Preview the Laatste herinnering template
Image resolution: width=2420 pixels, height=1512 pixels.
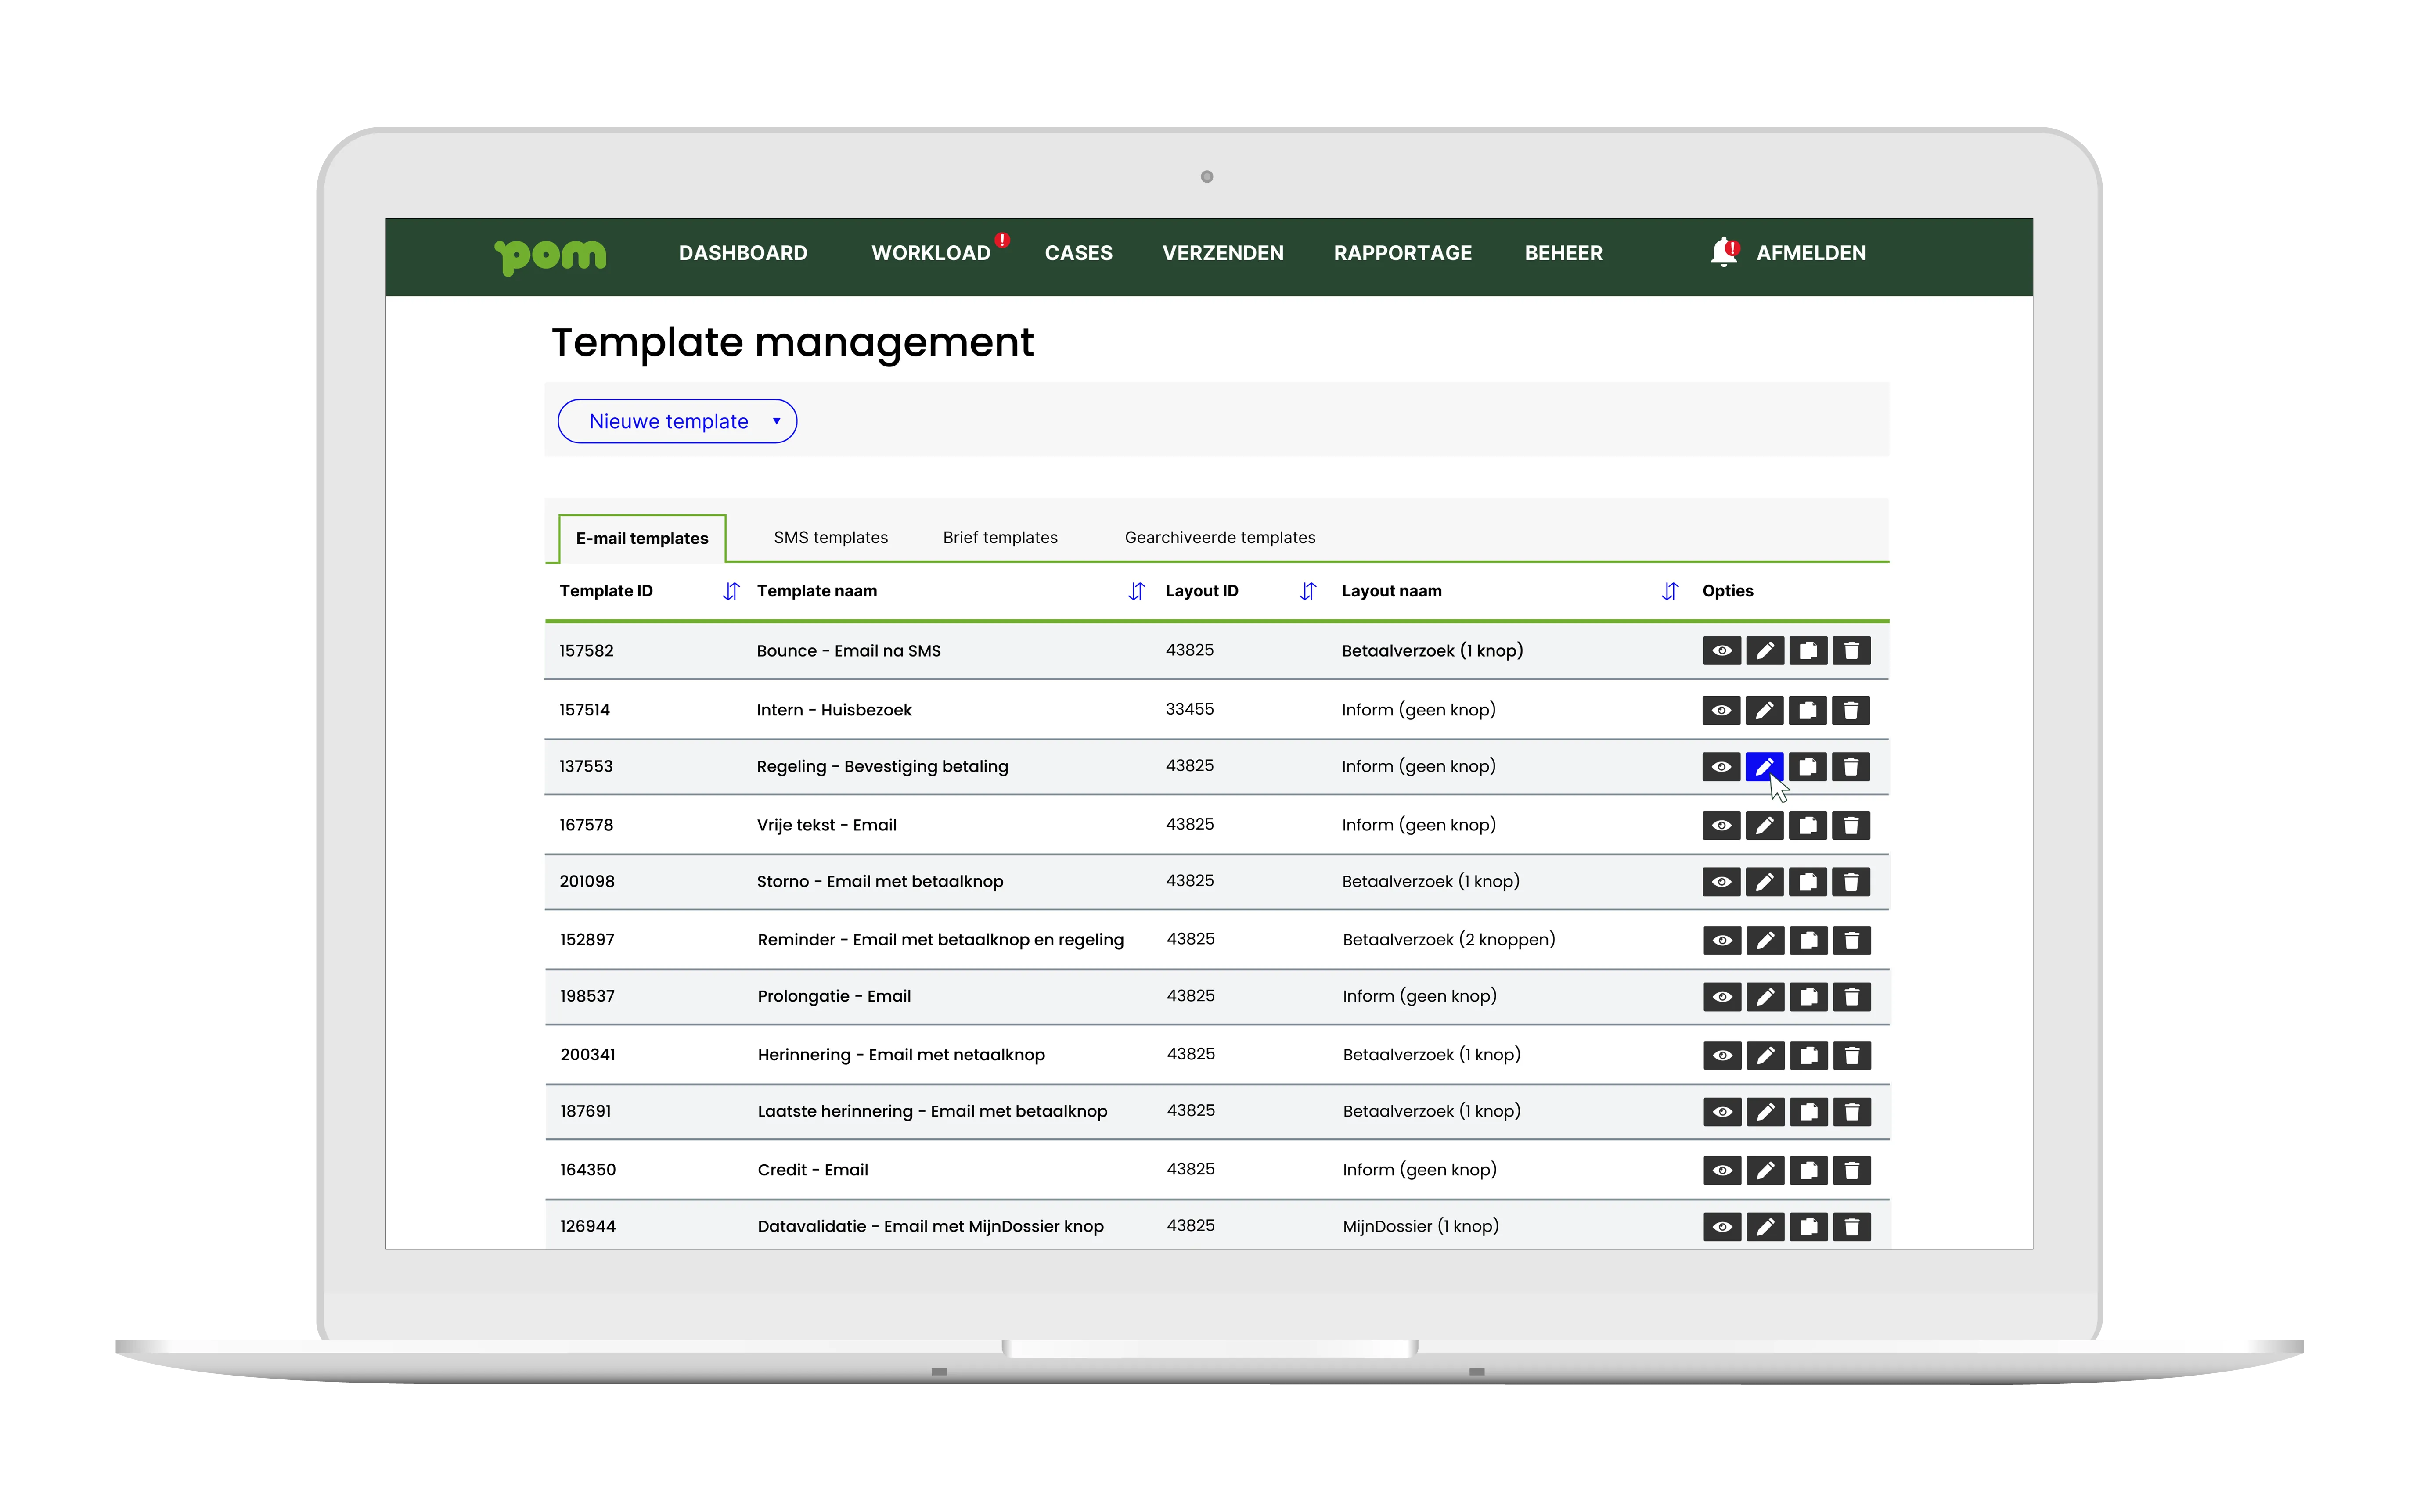pyautogui.click(x=1723, y=1112)
